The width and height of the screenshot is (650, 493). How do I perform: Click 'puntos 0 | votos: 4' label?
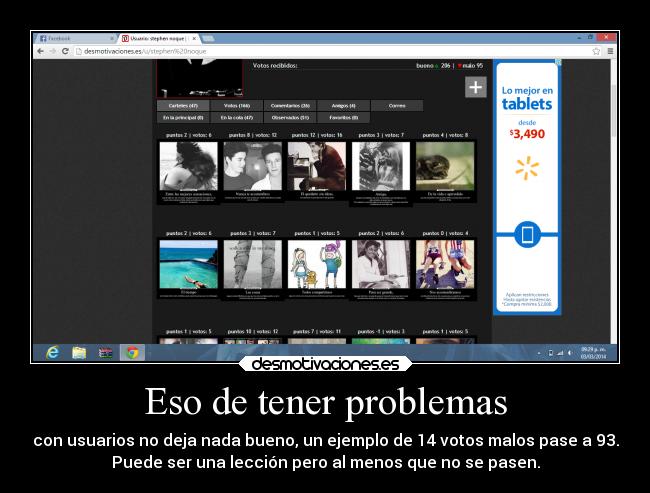(x=445, y=233)
